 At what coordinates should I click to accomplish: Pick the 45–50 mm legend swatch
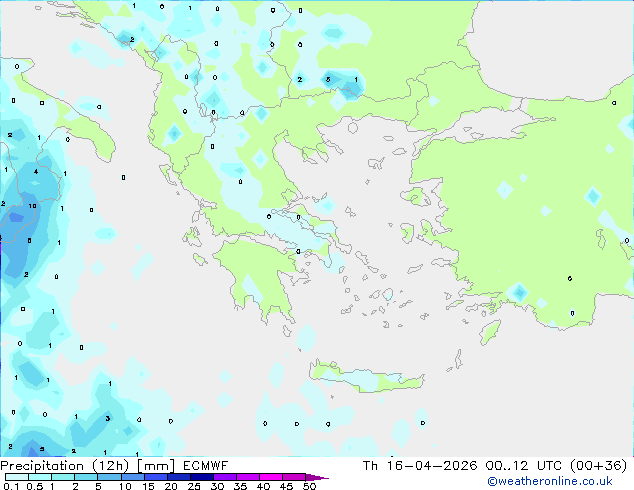point(294,477)
